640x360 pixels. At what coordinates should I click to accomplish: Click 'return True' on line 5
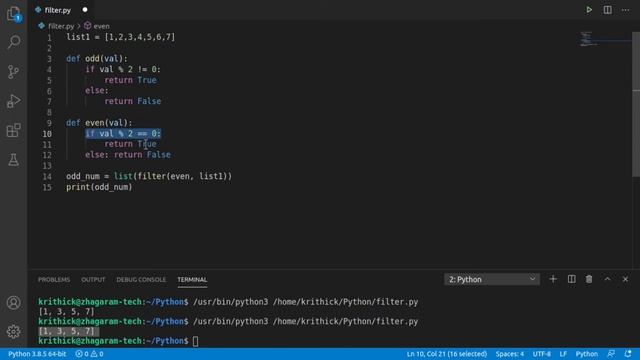(x=131, y=80)
